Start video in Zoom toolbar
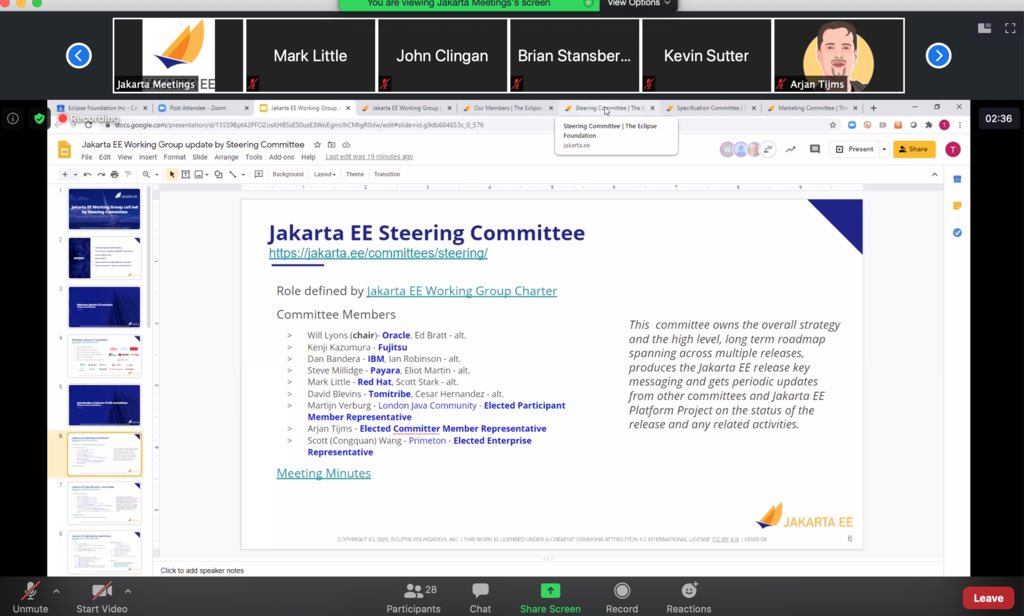The width and height of the screenshot is (1024, 616). [101, 598]
